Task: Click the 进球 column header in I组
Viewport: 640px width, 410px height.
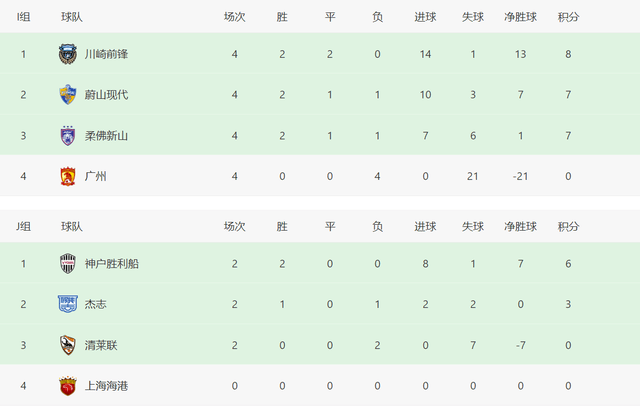Action: tap(425, 17)
